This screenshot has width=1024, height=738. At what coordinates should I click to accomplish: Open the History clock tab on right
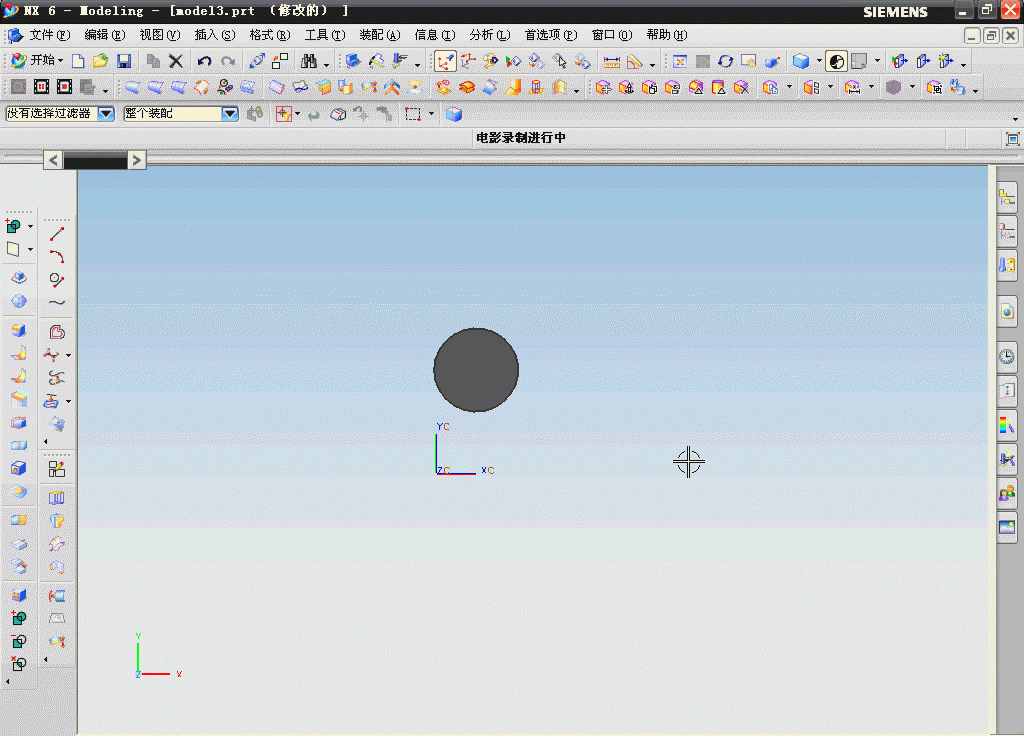click(x=1007, y=357)
